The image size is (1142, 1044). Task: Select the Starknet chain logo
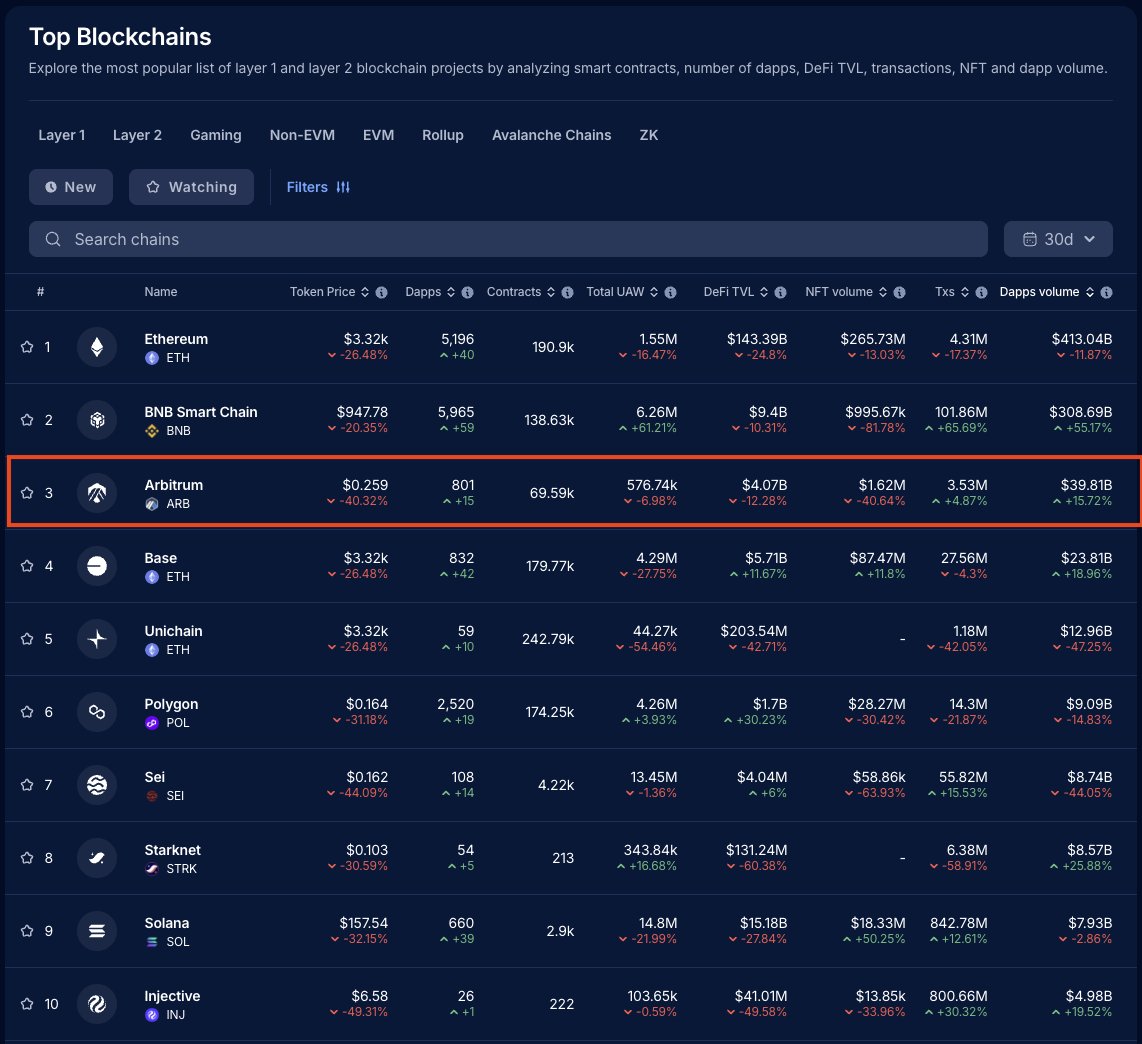(x=96, y=857)
